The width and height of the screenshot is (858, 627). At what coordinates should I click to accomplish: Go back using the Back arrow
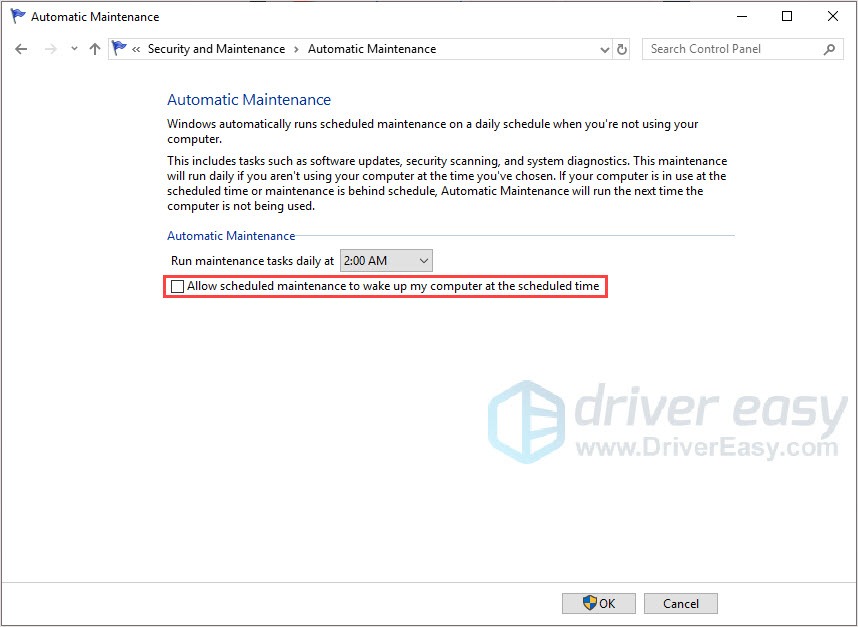(21, 49)
